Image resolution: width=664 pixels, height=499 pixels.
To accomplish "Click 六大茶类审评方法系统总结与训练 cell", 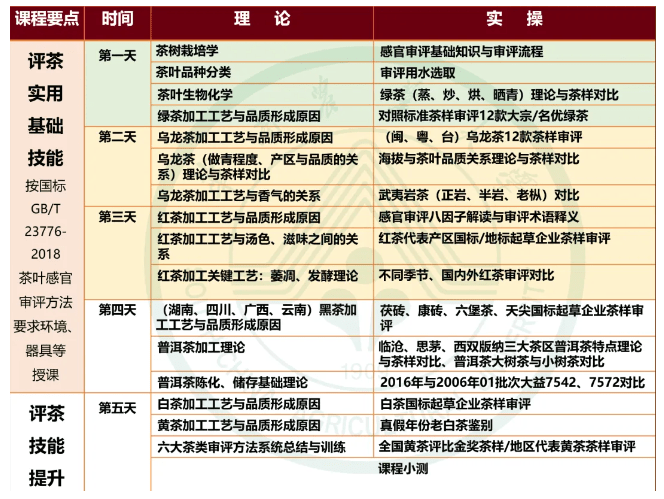I will click(x=262, y=447).
